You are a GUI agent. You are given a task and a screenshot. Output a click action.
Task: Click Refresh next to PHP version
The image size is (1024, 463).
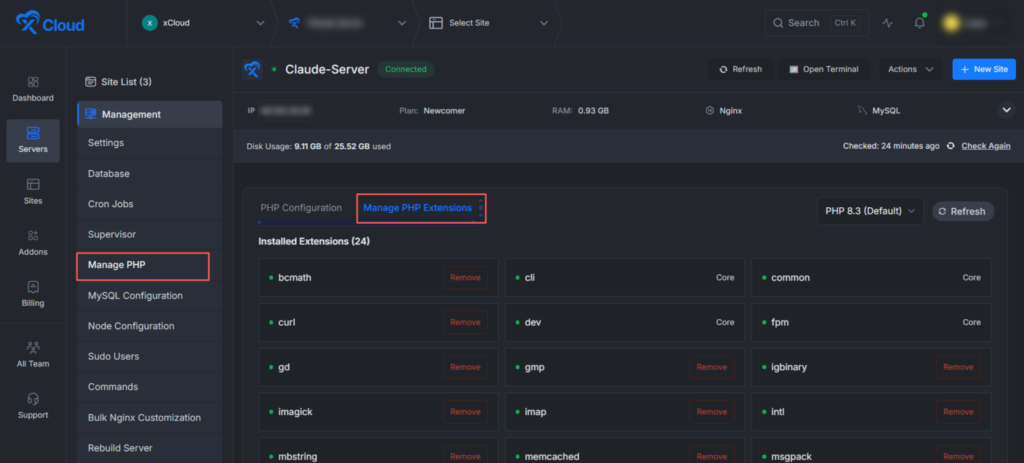(963, 211)
